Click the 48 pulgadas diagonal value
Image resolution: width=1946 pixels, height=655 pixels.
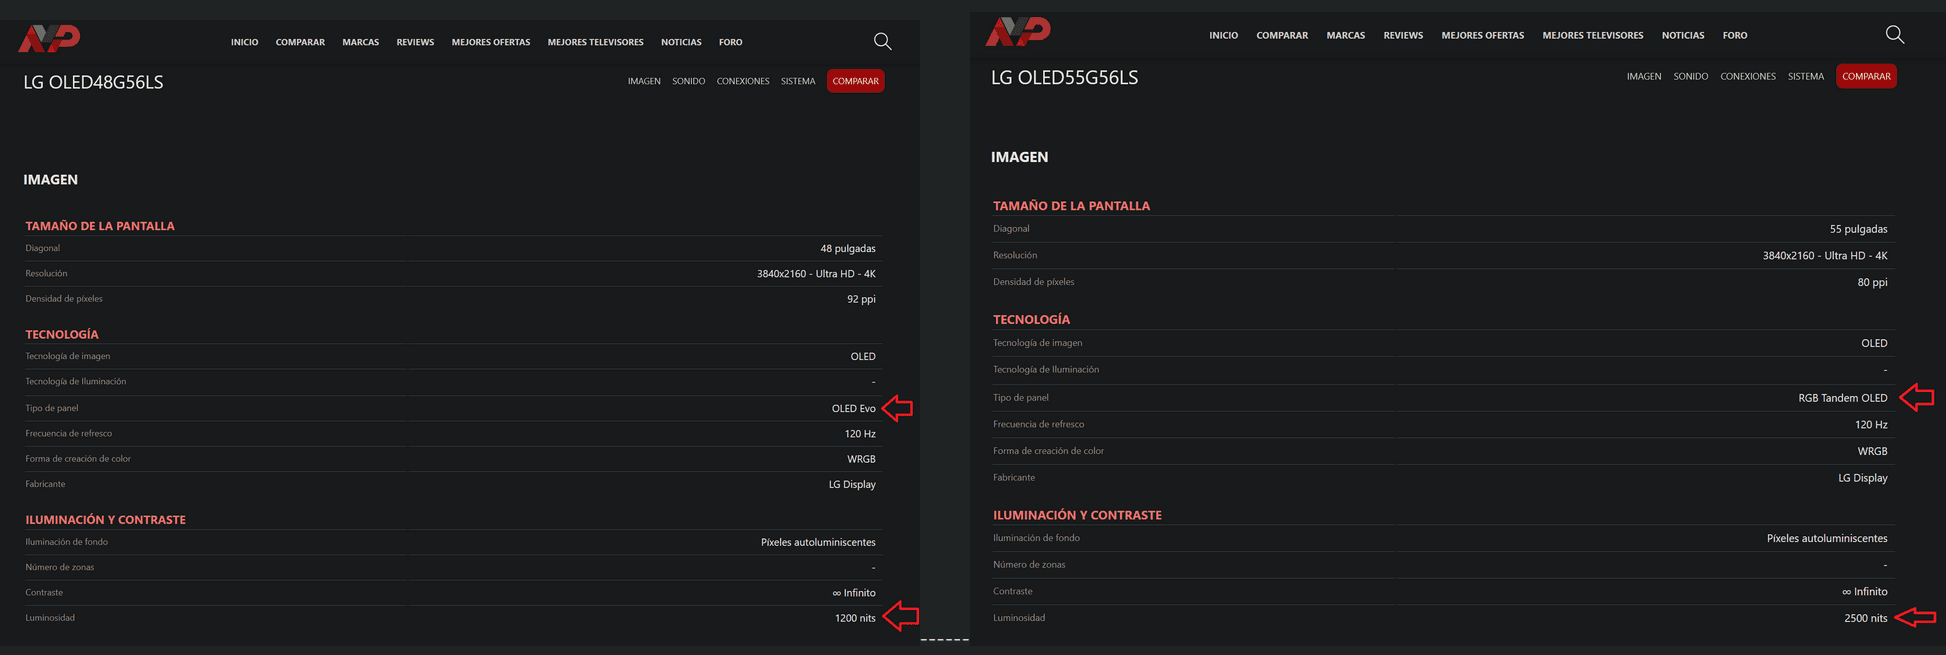(848, 248)
